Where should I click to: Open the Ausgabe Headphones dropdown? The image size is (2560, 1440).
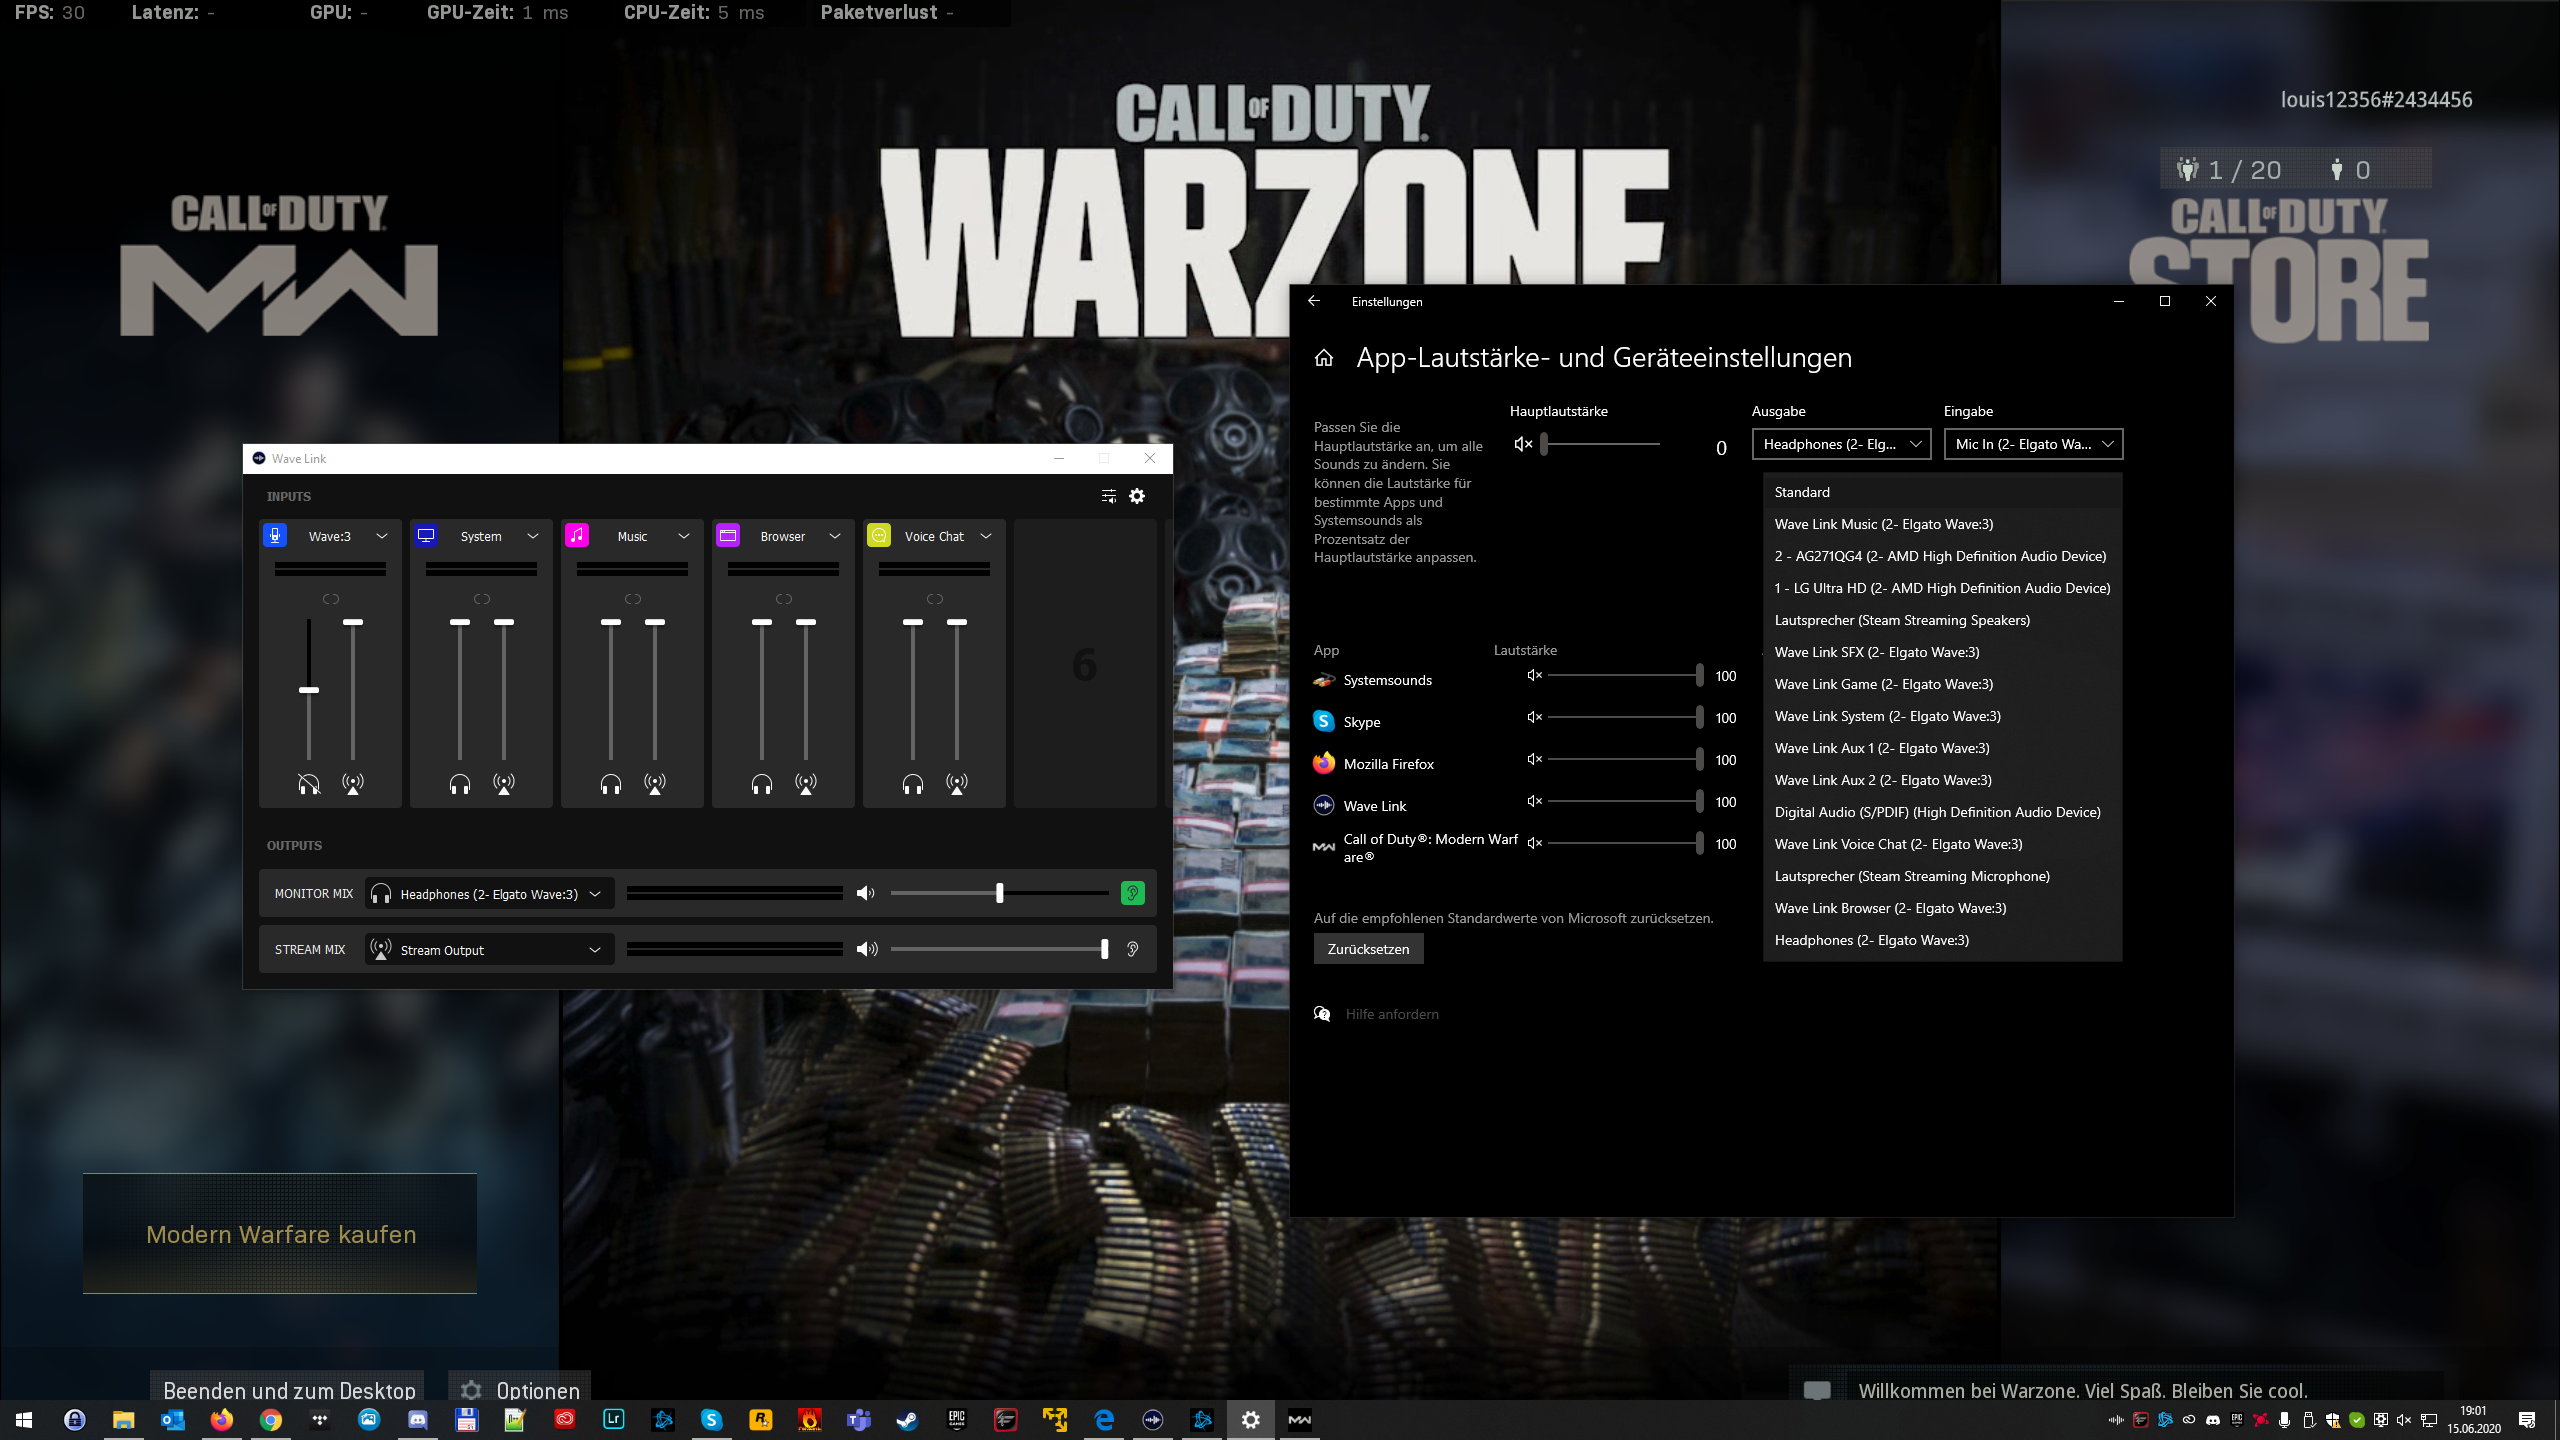1841,444
